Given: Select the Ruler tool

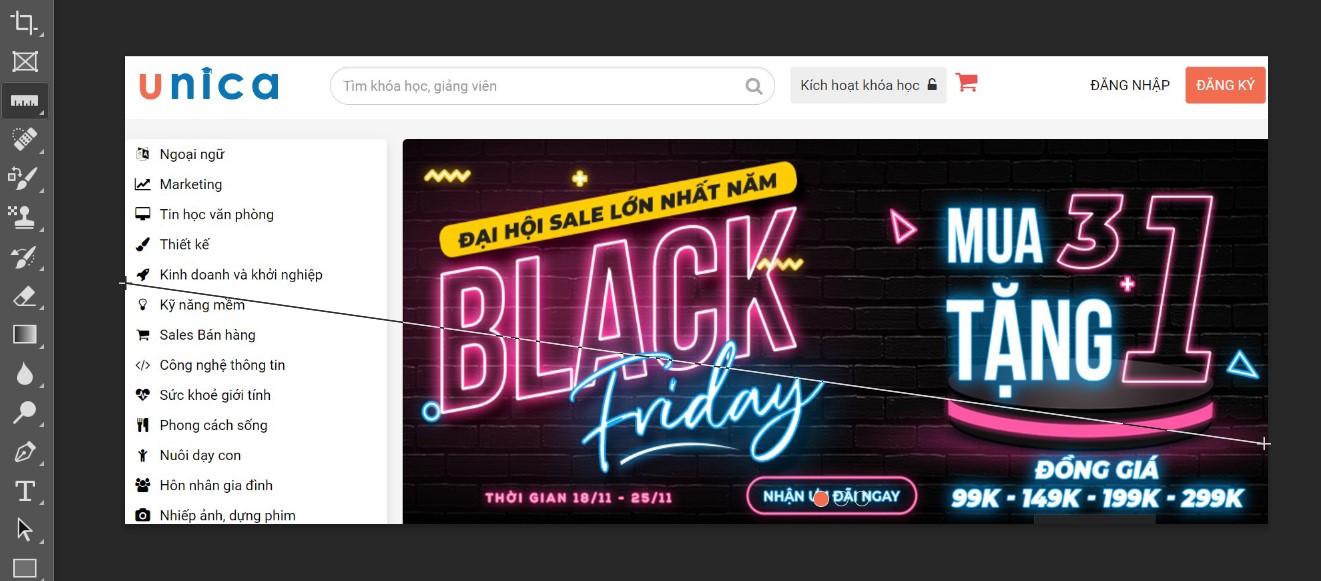Looking at the screenshot, I should pyautogui.click(x=24, y=101).
